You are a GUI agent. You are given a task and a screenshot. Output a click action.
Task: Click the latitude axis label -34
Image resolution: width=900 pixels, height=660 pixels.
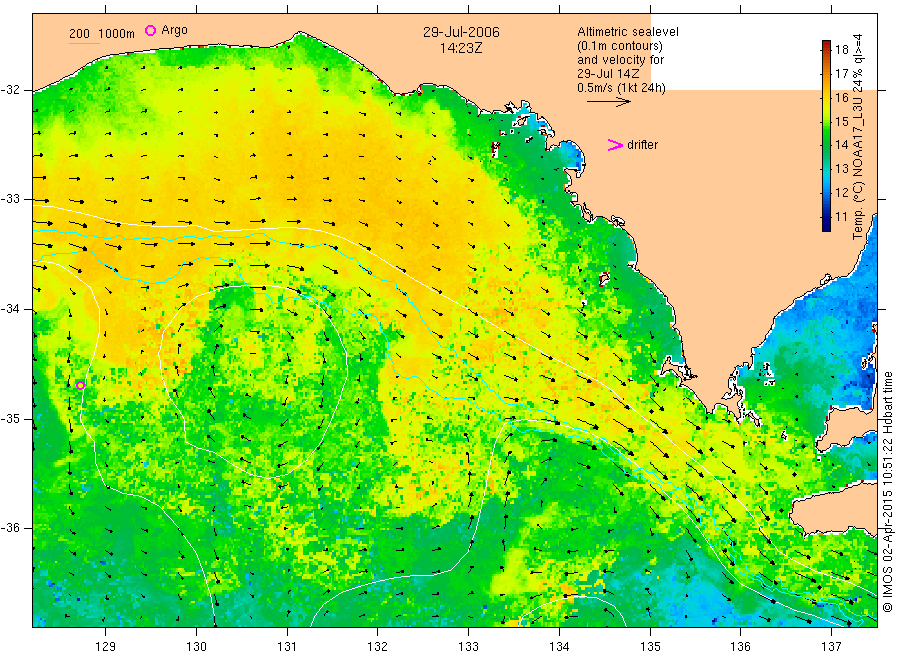11,309
